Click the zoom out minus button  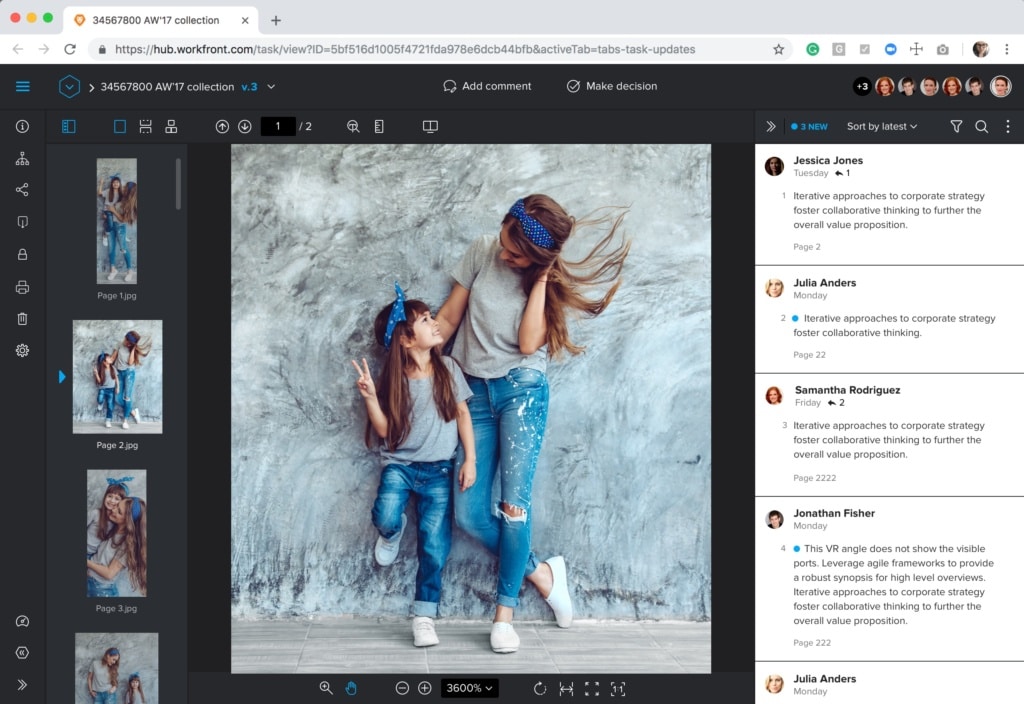[402, 688]
